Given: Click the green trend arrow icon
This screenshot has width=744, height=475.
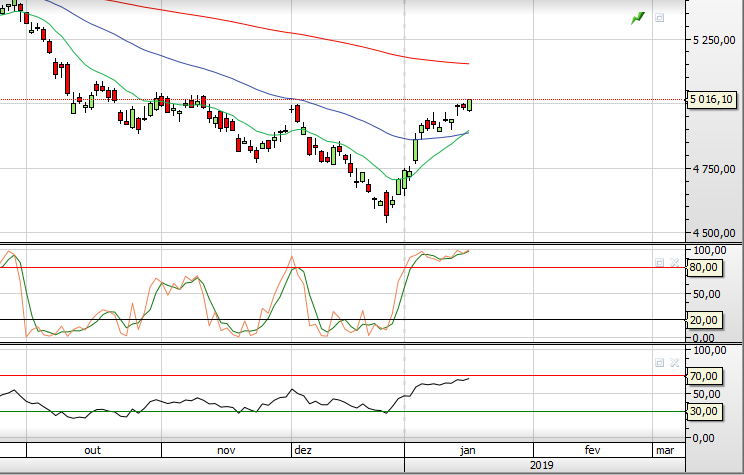Looking at the screenshot, I should click(638, 18).
